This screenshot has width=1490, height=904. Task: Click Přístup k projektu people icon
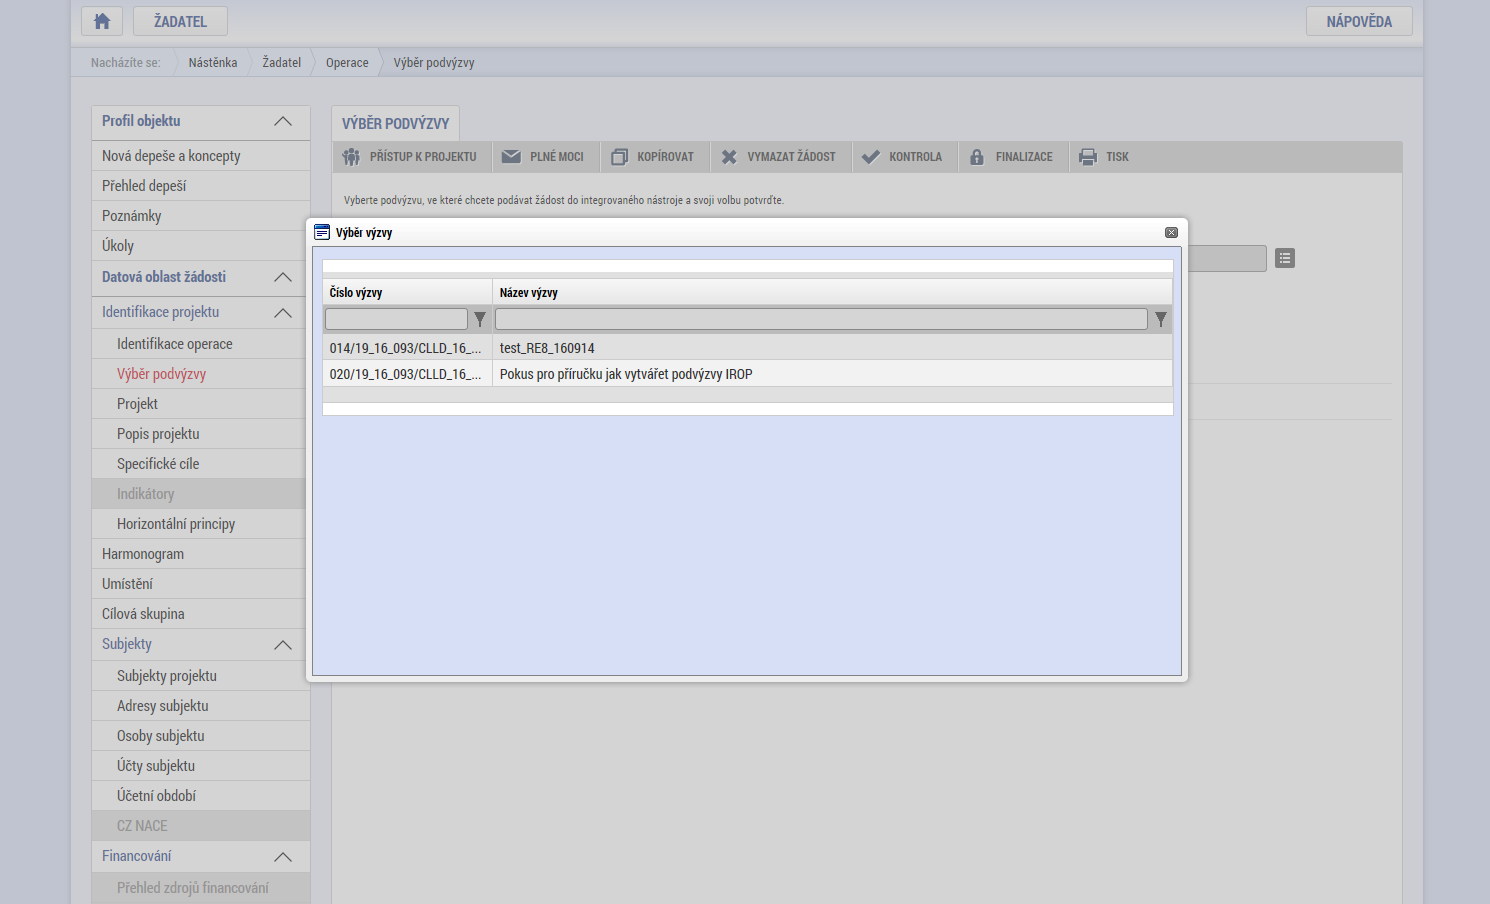(x=351, y=157)
